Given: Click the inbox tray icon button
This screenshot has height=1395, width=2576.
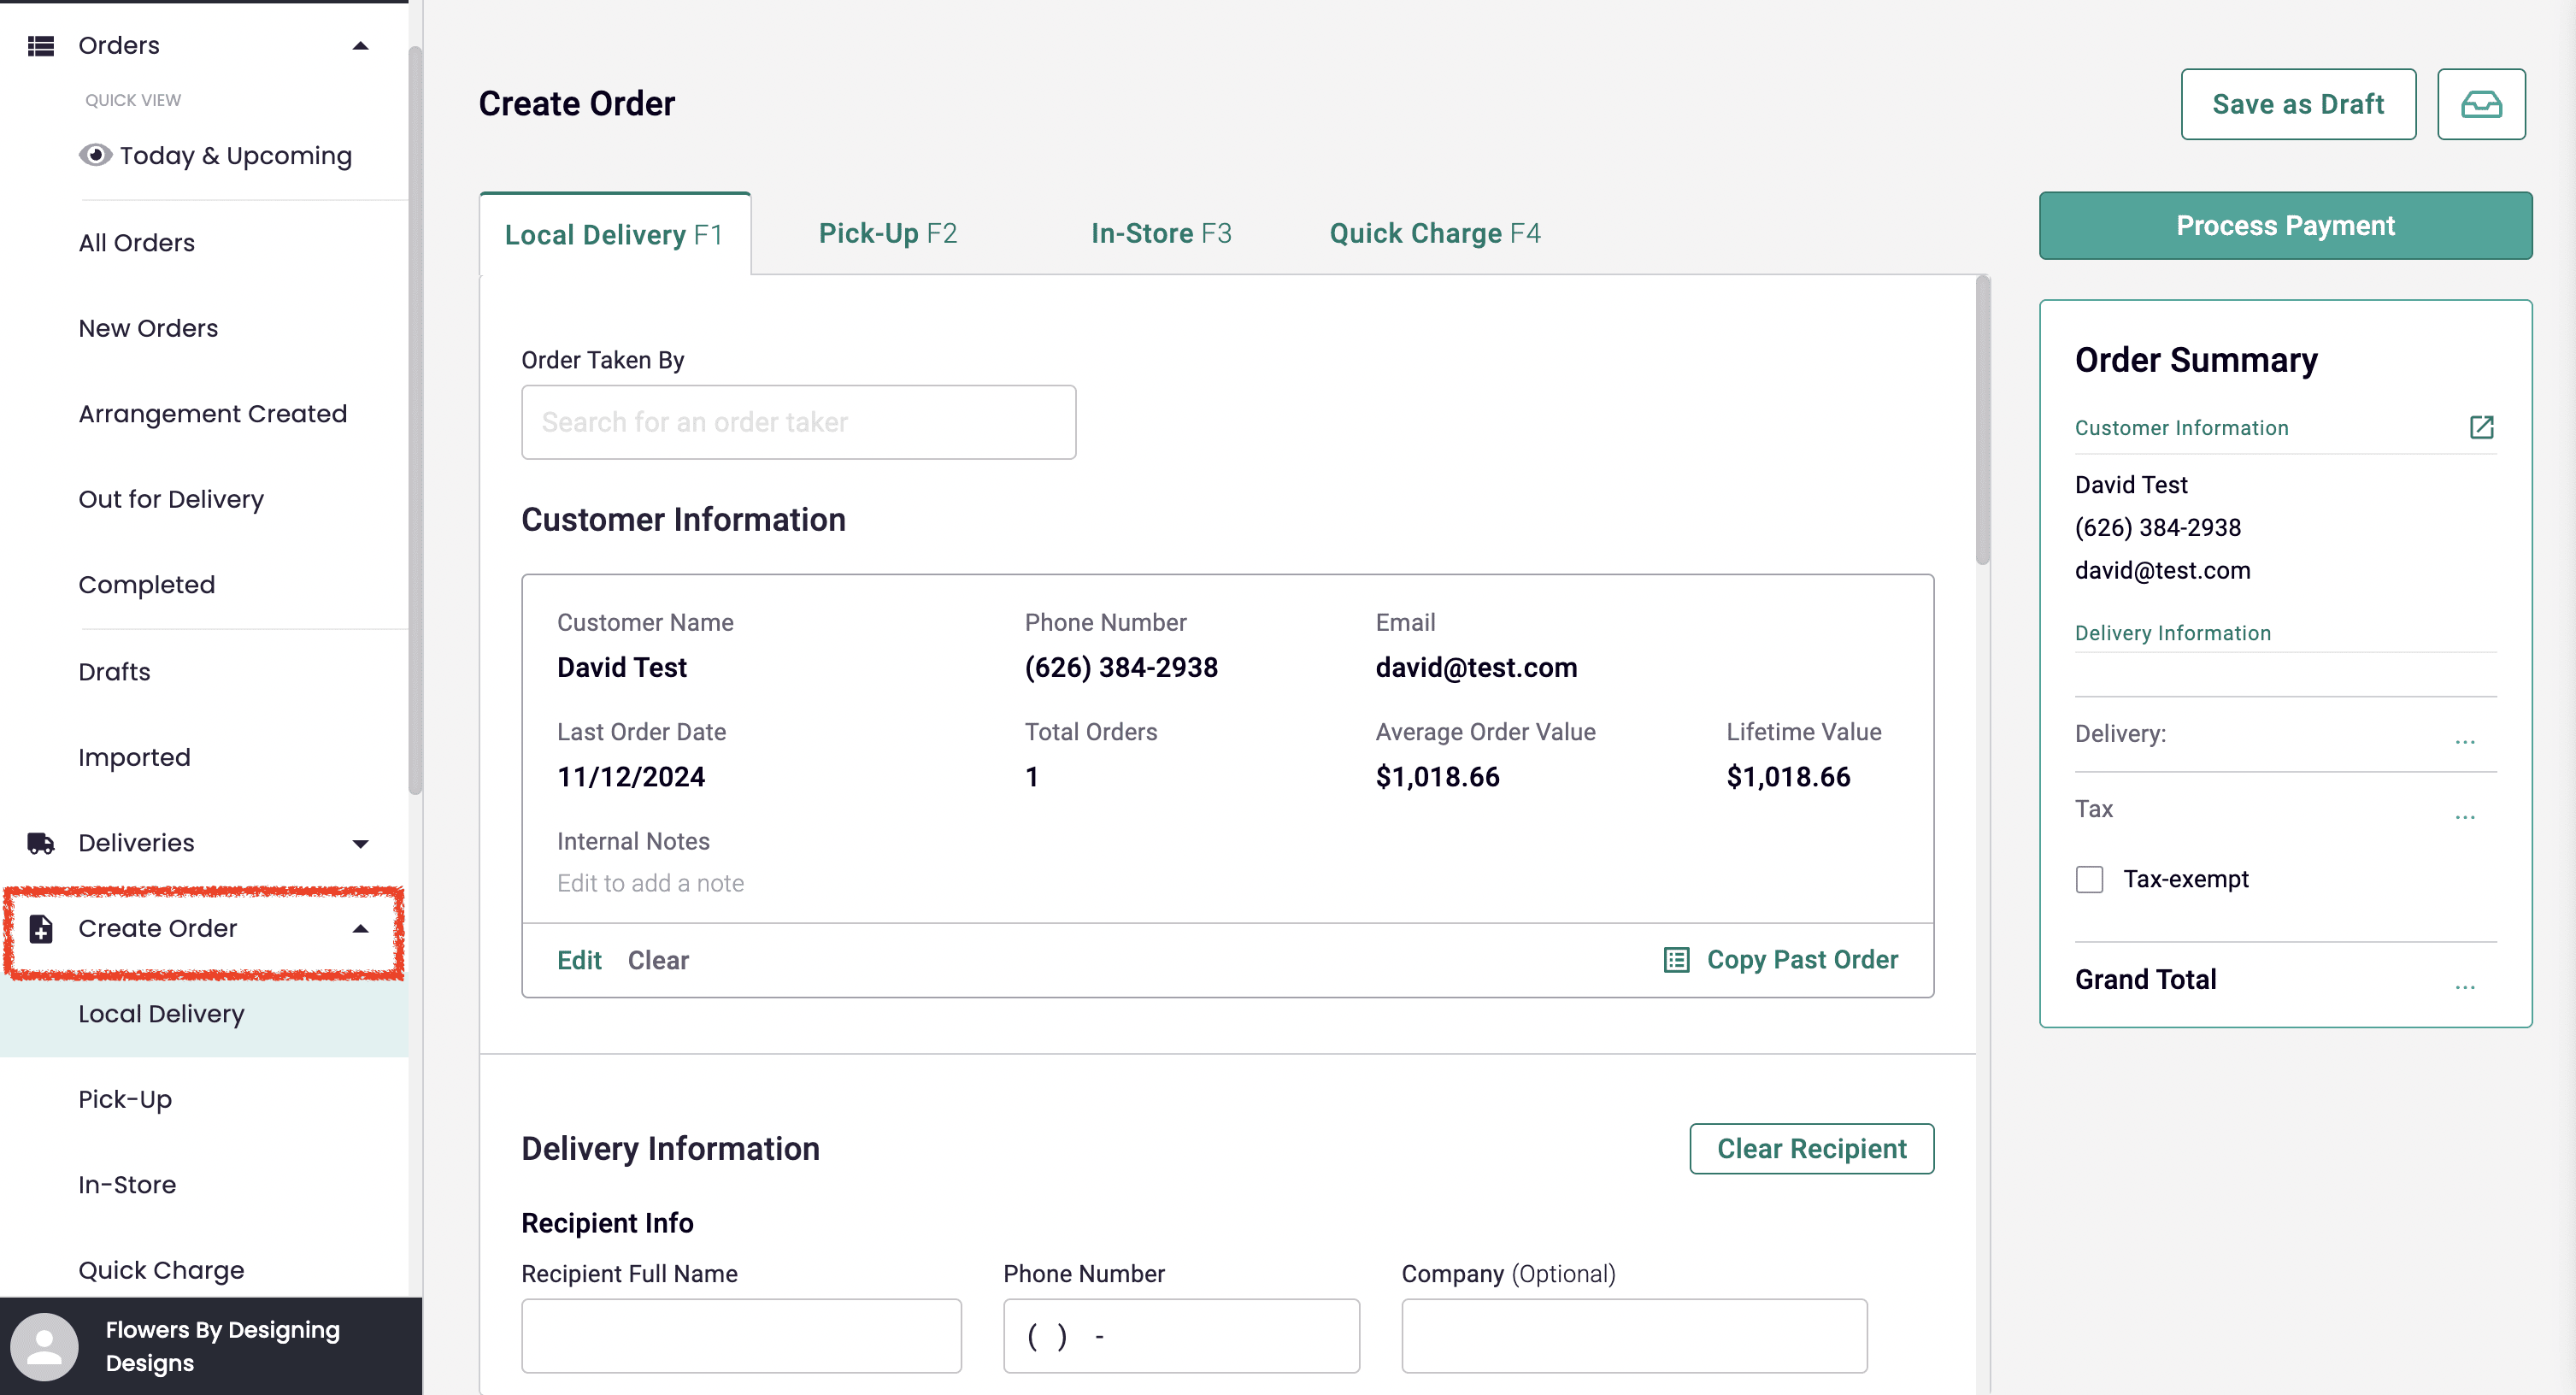Looking at the screenshot, I should click(2480, 104).
